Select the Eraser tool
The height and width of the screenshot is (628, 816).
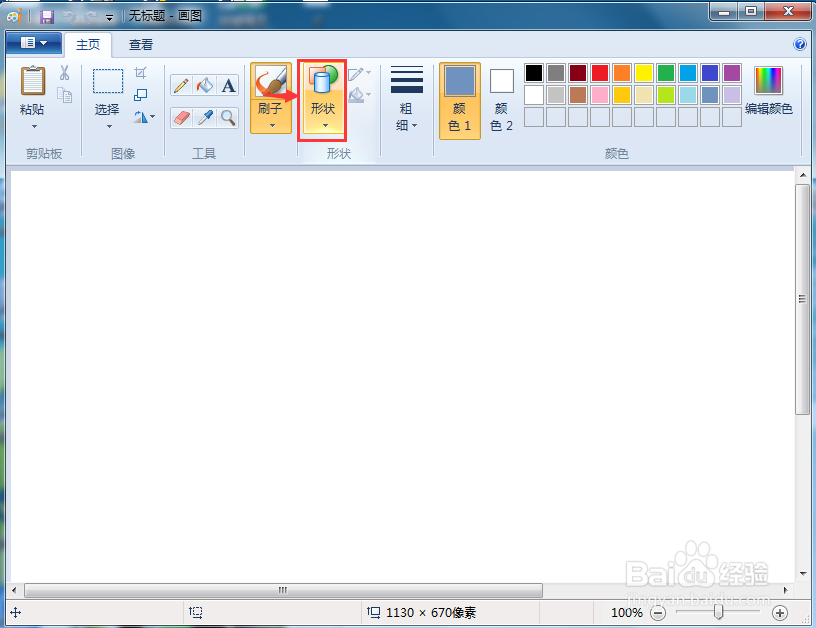(x=181, y=118)
